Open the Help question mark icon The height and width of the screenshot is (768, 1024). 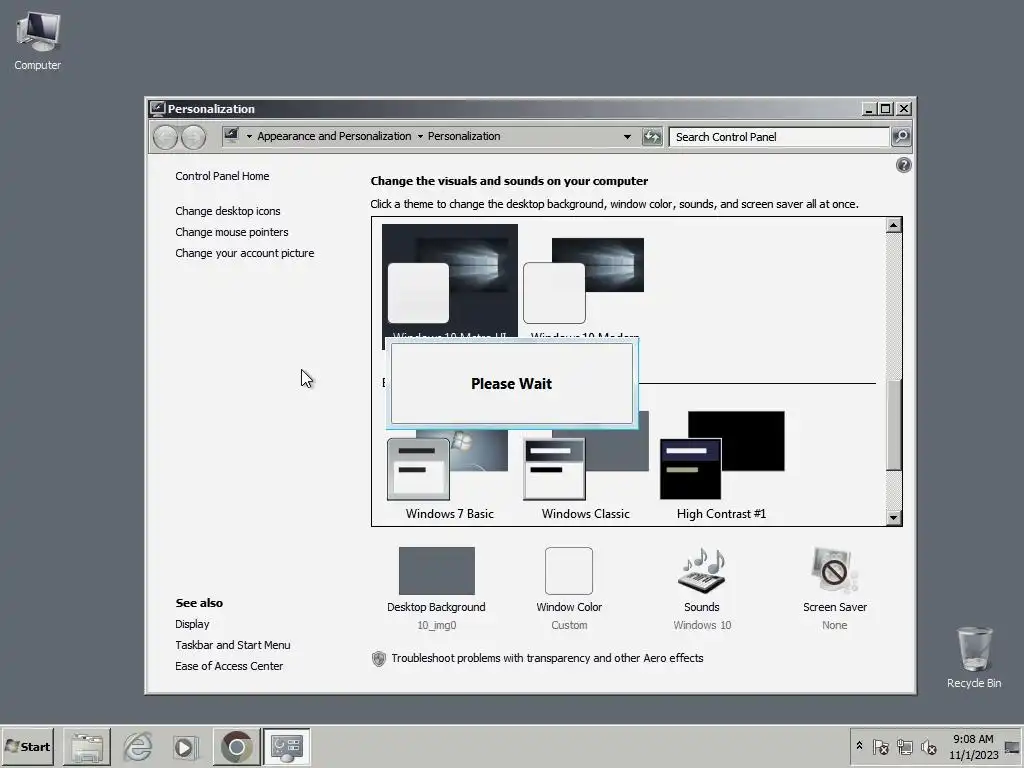pos(903,165)
